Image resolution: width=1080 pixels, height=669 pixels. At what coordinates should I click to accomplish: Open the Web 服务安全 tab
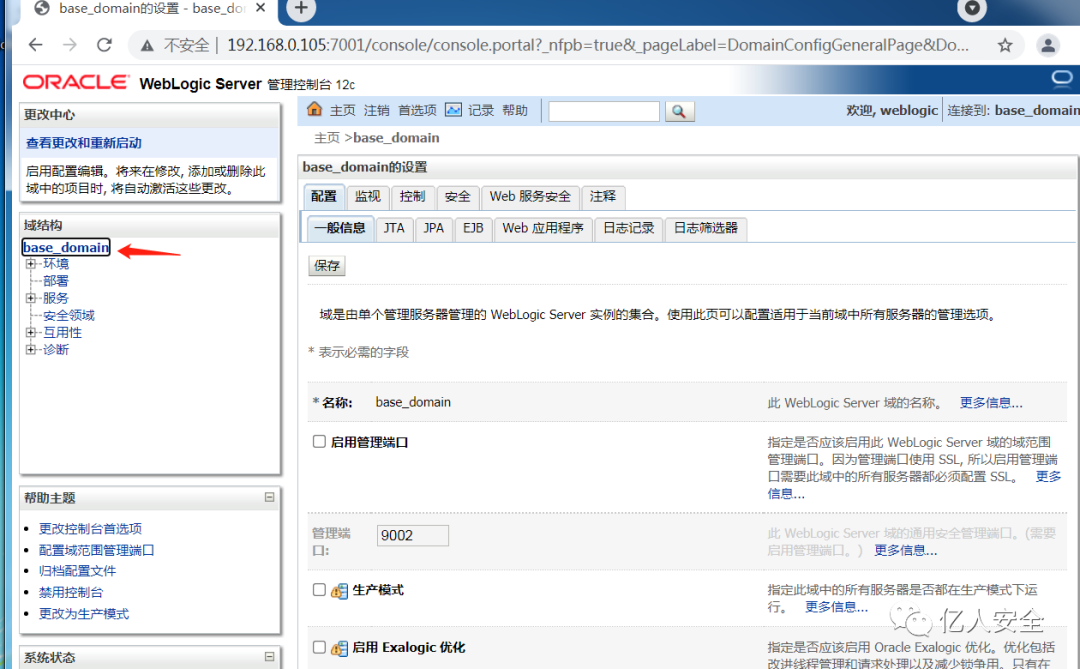tap(530, 197)
